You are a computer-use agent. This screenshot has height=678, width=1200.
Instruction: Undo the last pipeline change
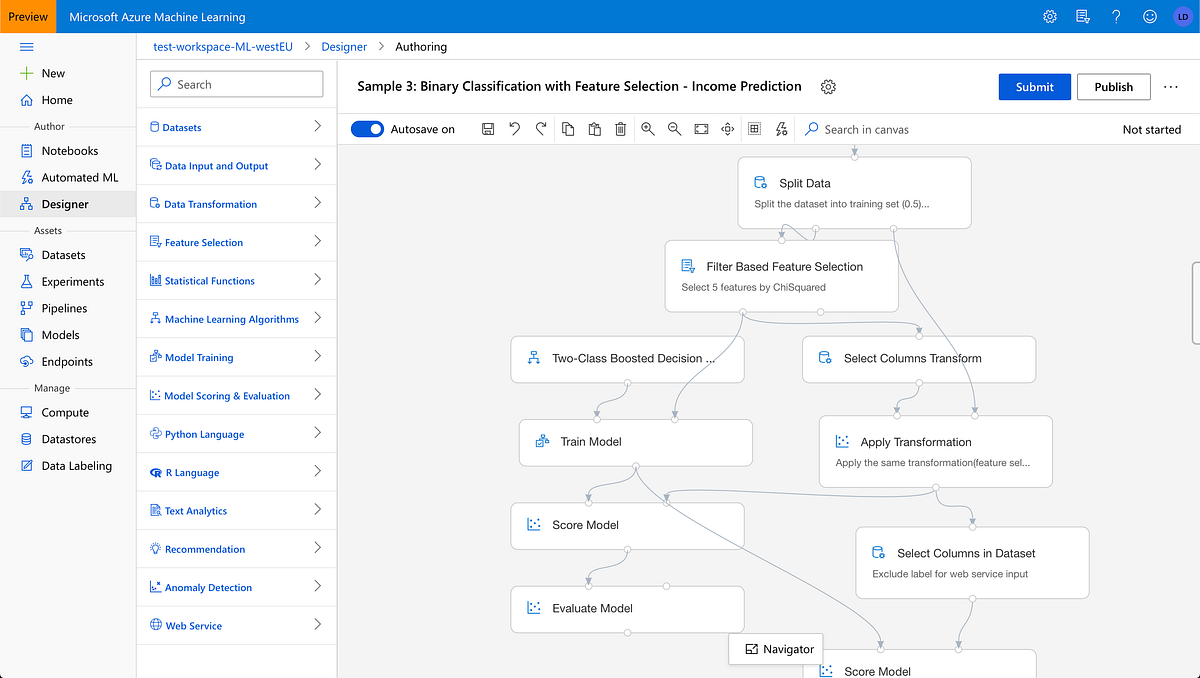(x=514, y=129)
